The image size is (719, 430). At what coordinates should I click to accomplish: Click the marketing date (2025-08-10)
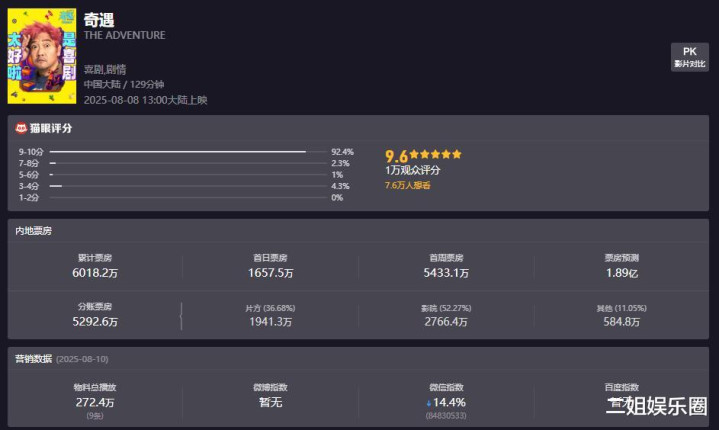tap(82, 359)
